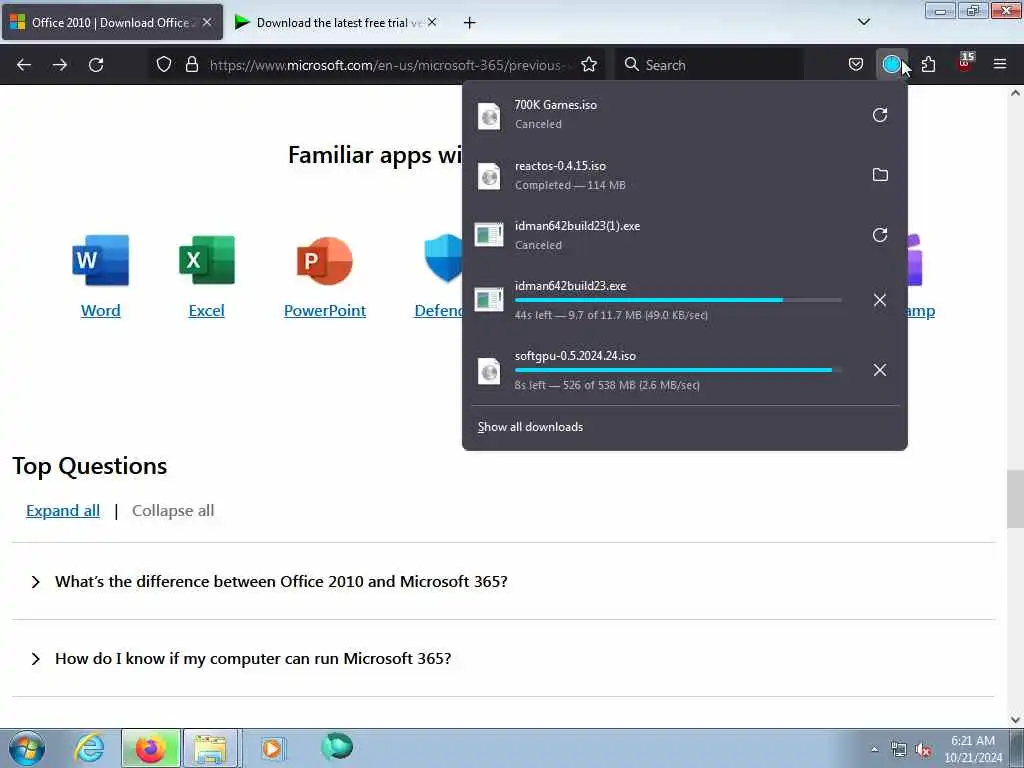1024x768 pixels.
Task: Click the 700K Games.iso file icon
Action: [489, 116]
